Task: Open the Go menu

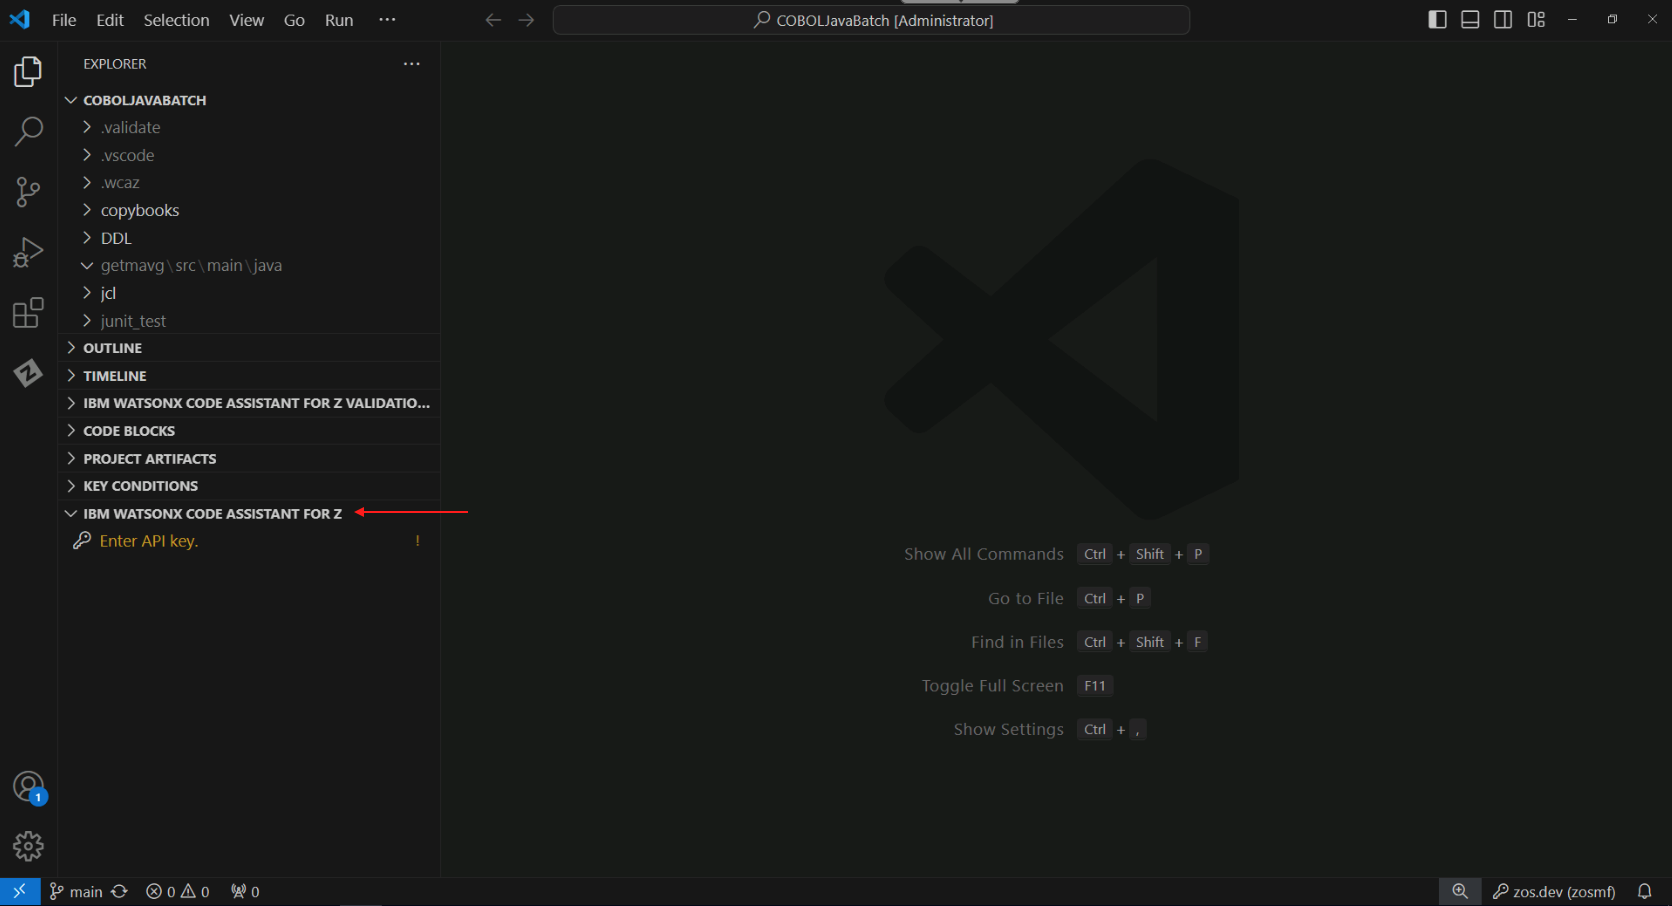Action: point(294,20)
